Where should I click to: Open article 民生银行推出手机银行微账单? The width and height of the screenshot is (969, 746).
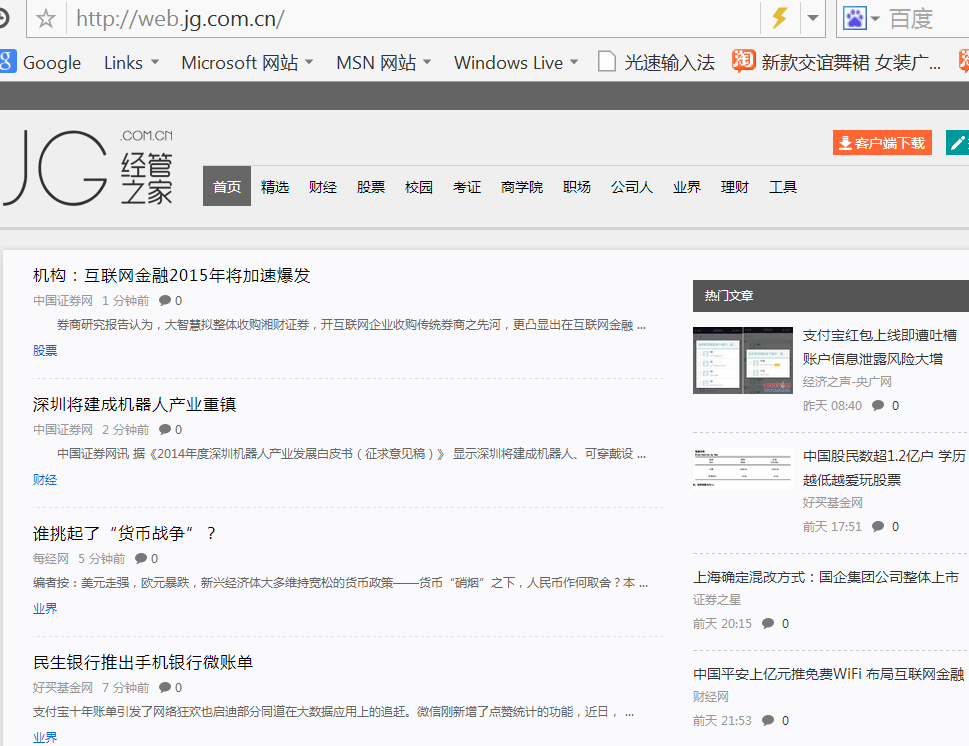click(143, 663)
